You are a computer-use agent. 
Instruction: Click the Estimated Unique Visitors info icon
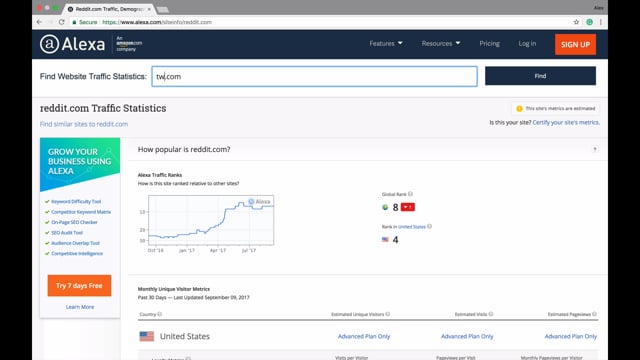coord(388,314)
